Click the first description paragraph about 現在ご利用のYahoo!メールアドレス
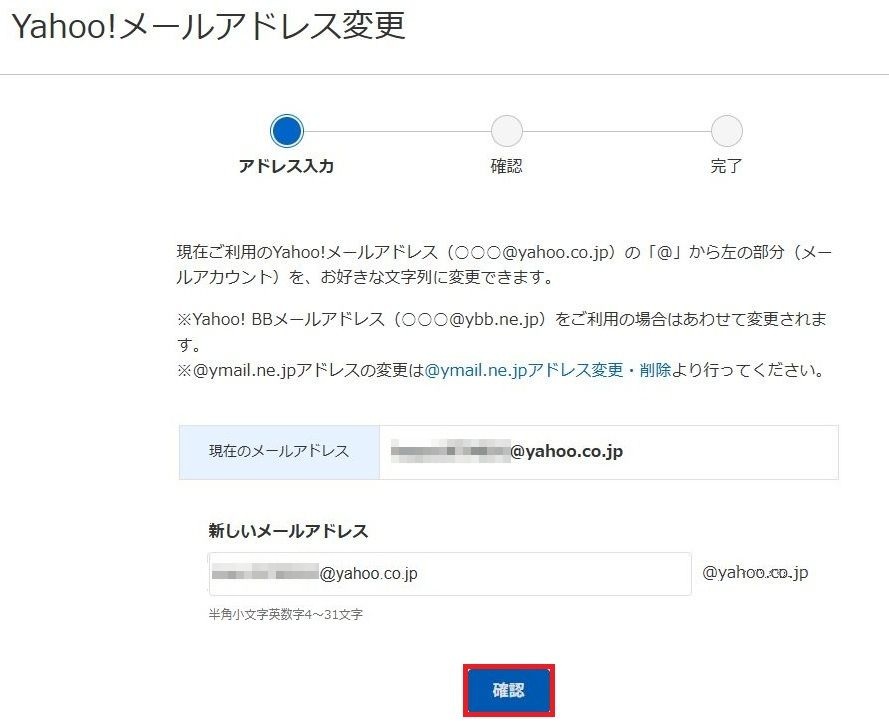Image resolution: width=889 pixels, height=727 pixels. pos(504,265)
